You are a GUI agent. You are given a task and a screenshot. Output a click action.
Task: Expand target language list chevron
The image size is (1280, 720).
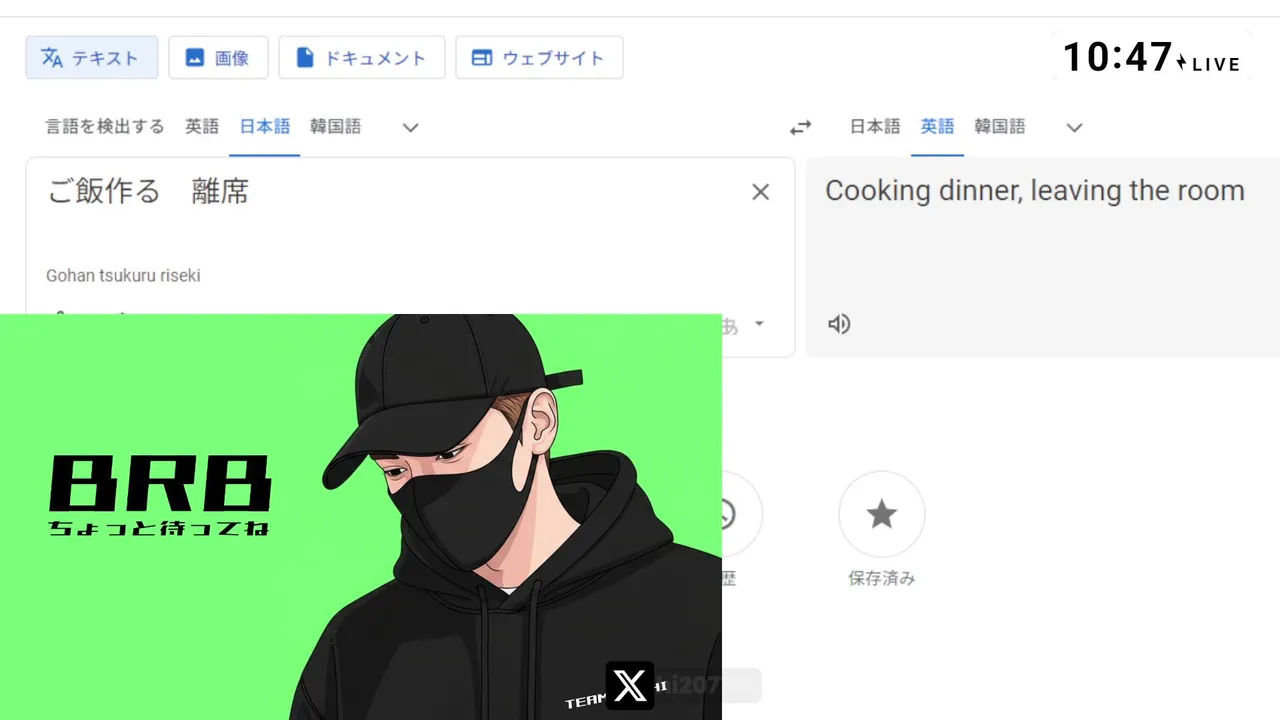point(1074,127)
